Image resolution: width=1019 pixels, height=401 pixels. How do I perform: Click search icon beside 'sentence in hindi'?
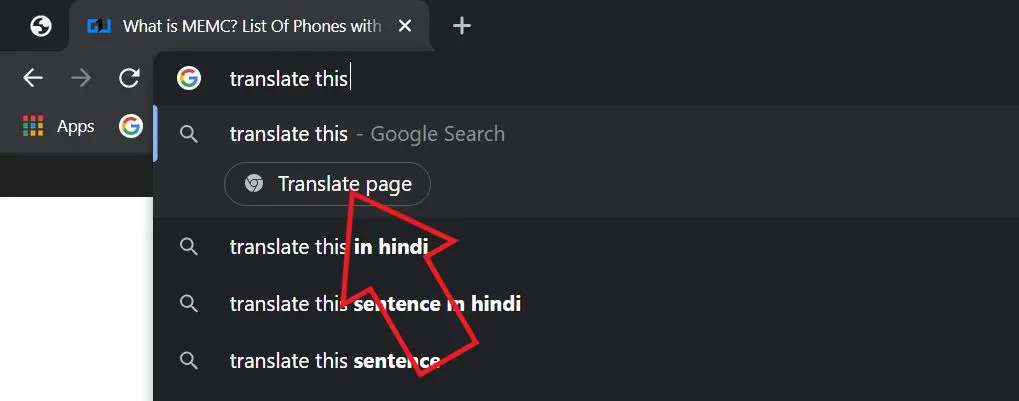(x=189, y=303)
